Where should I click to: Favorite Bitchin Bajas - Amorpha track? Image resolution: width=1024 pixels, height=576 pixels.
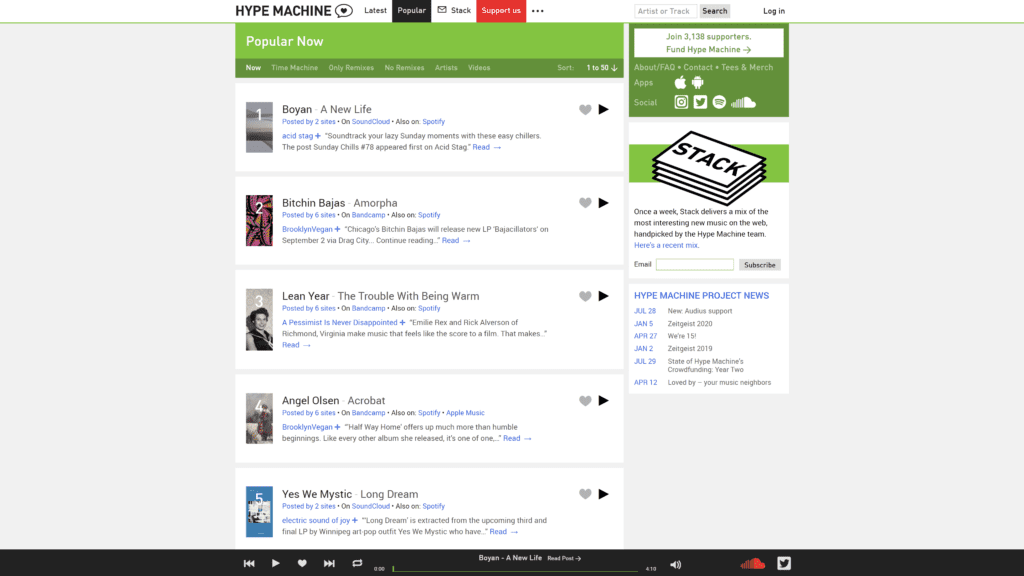[x=585, y=203]
